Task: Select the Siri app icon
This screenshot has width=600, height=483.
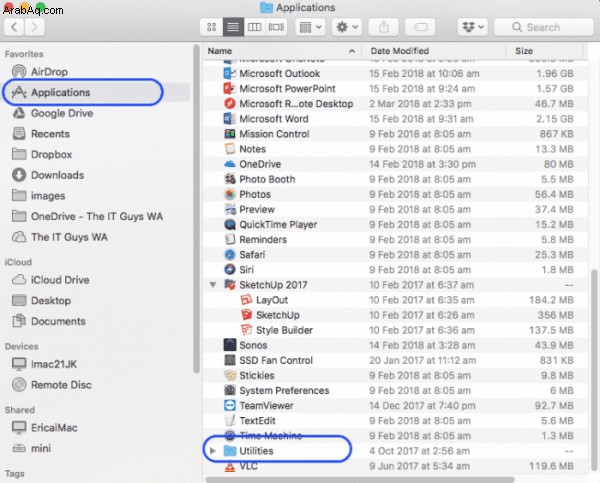Action: [230, 270]
